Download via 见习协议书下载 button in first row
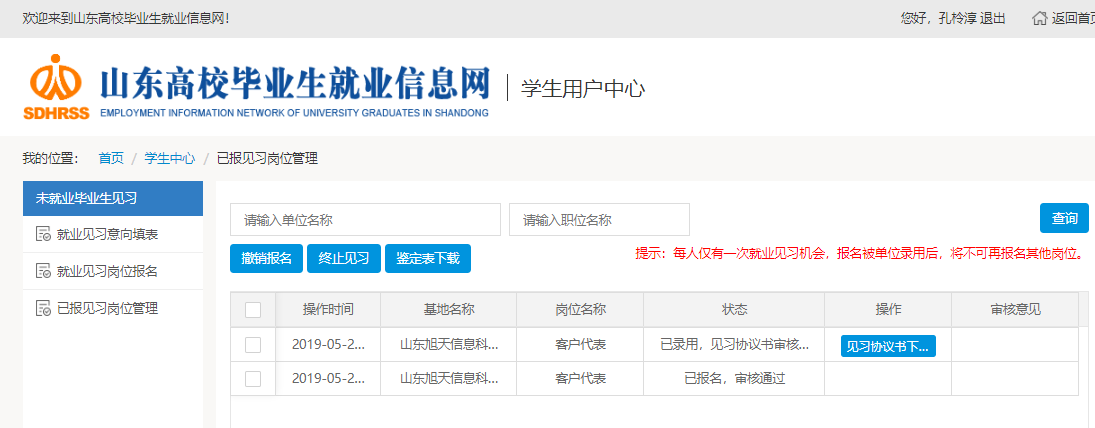 click(x=888, y=346)
